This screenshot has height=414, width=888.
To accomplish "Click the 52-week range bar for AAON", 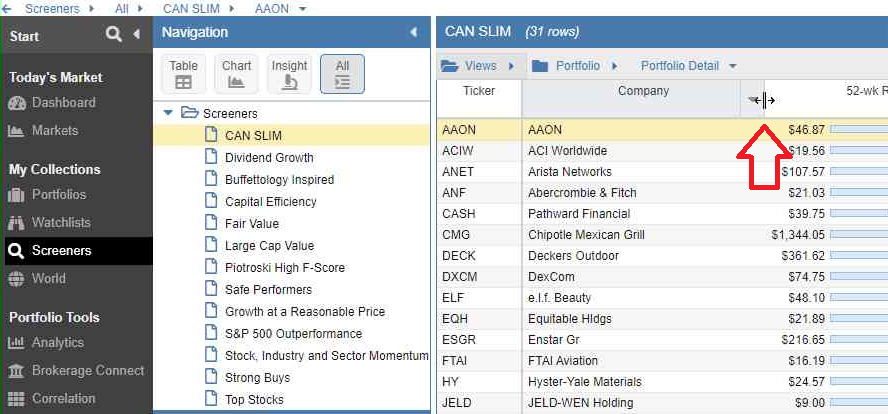I will [x=859, y=130].
